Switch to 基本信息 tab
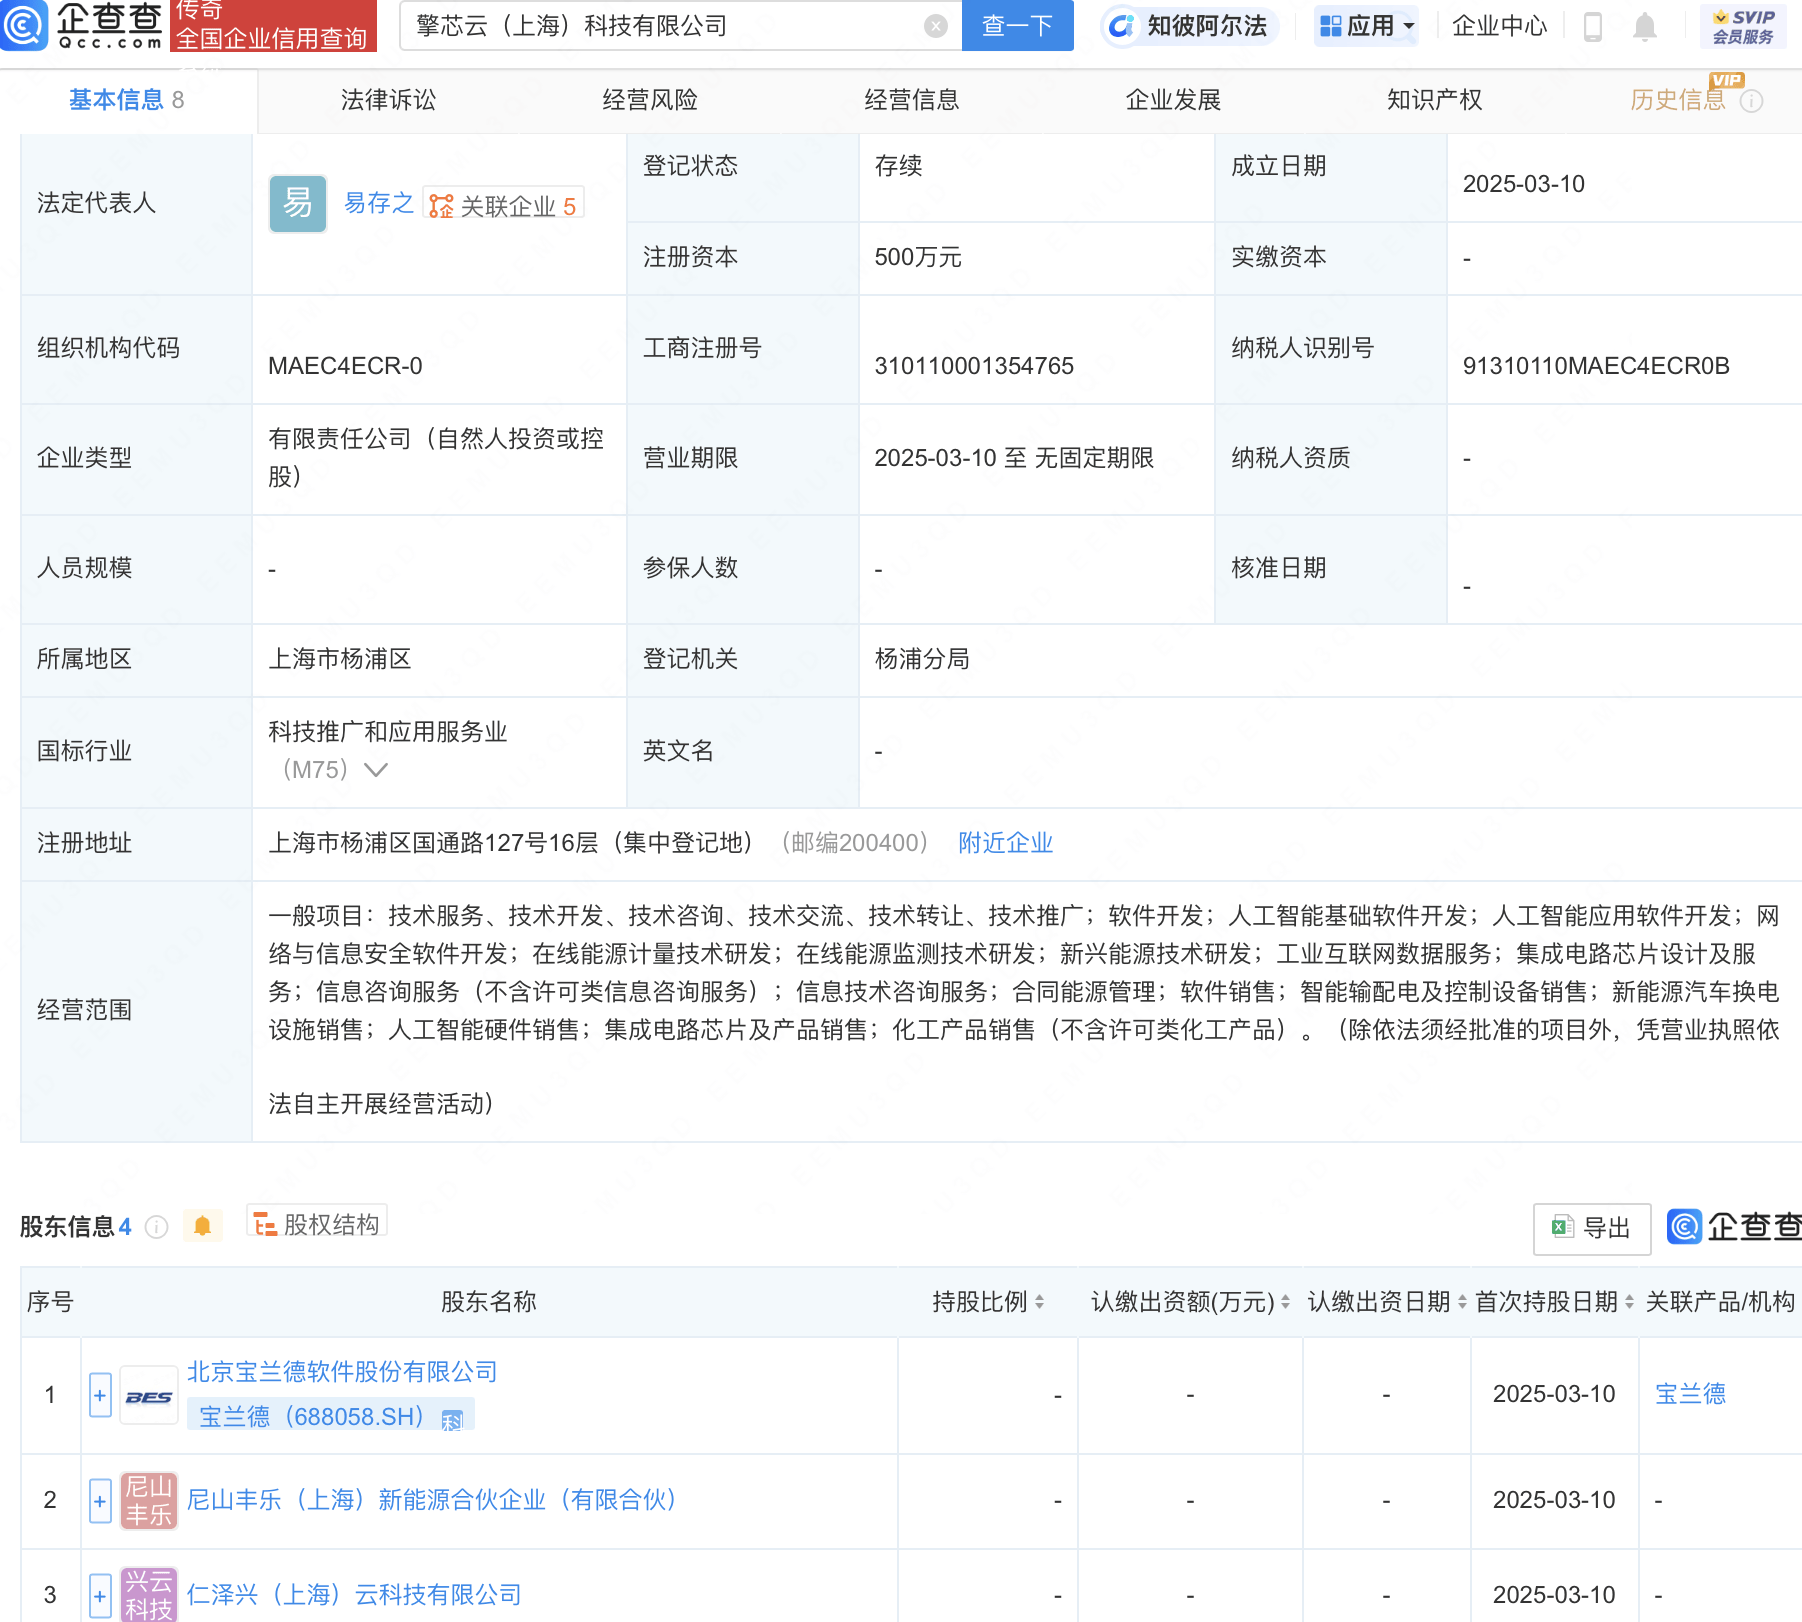The image size is (1802, 1622). (x=127, y=100)
